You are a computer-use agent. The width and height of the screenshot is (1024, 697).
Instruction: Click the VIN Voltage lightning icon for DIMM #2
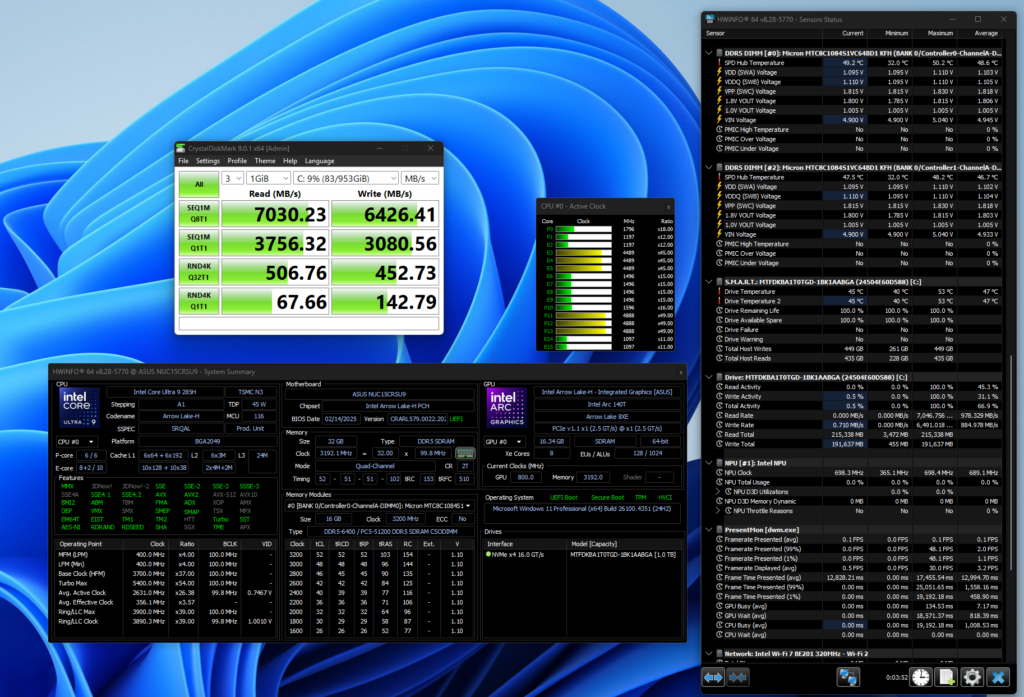tap(720, 234)
